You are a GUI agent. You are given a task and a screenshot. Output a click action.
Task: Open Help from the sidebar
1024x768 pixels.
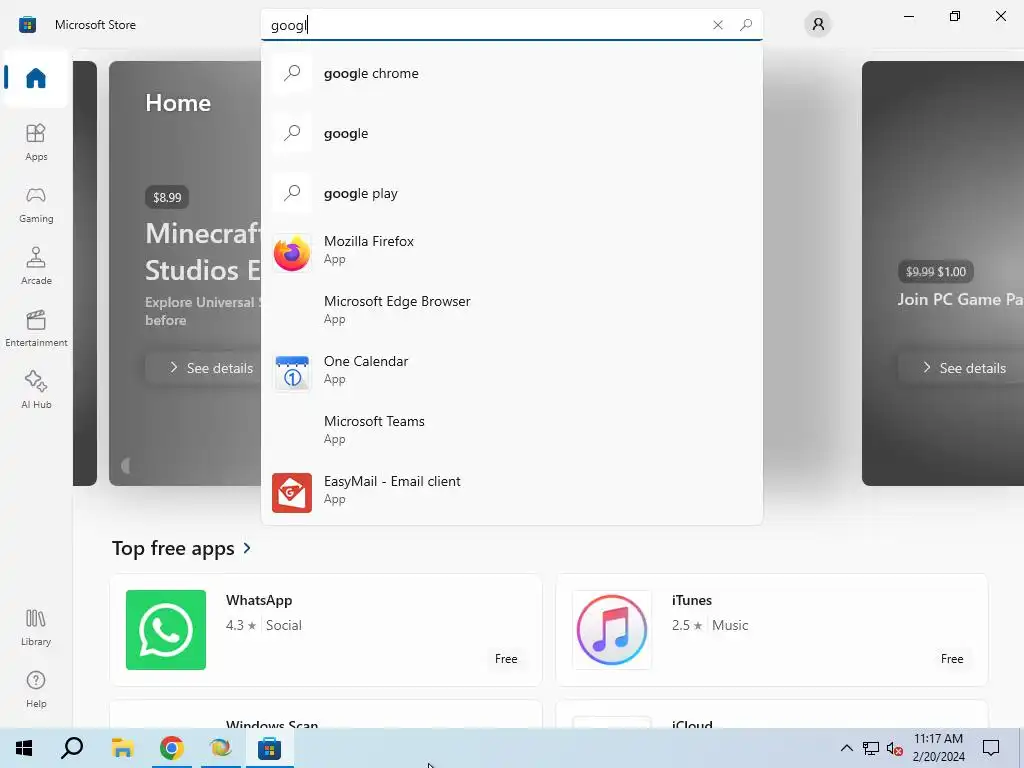click(x=36, y=689)
